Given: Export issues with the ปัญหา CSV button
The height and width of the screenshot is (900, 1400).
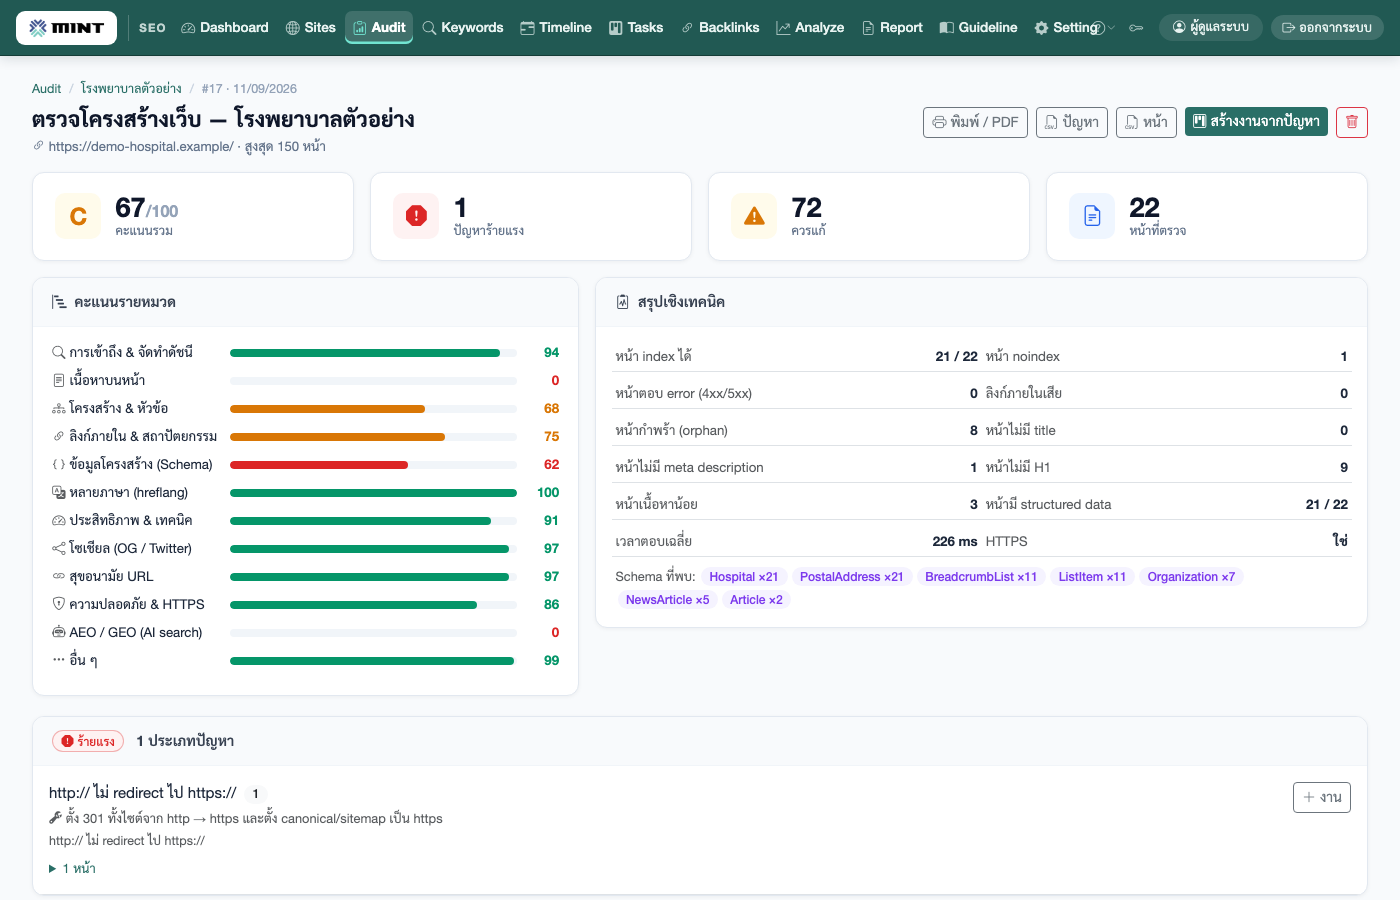Looking at the screenshot, I should click(1072, 122).
